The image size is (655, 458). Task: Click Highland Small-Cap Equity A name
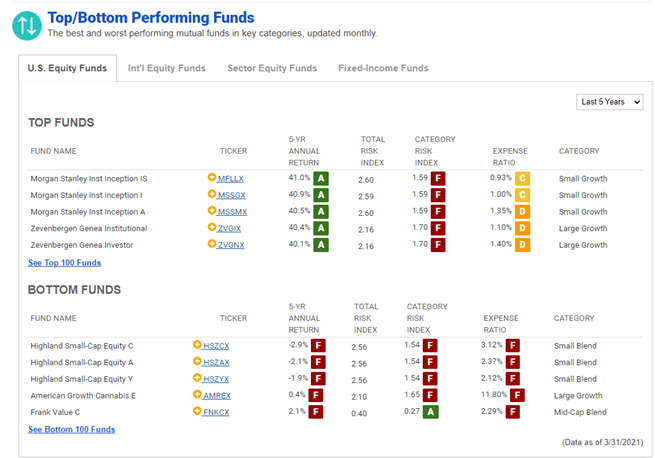click(x=81, y=363)
